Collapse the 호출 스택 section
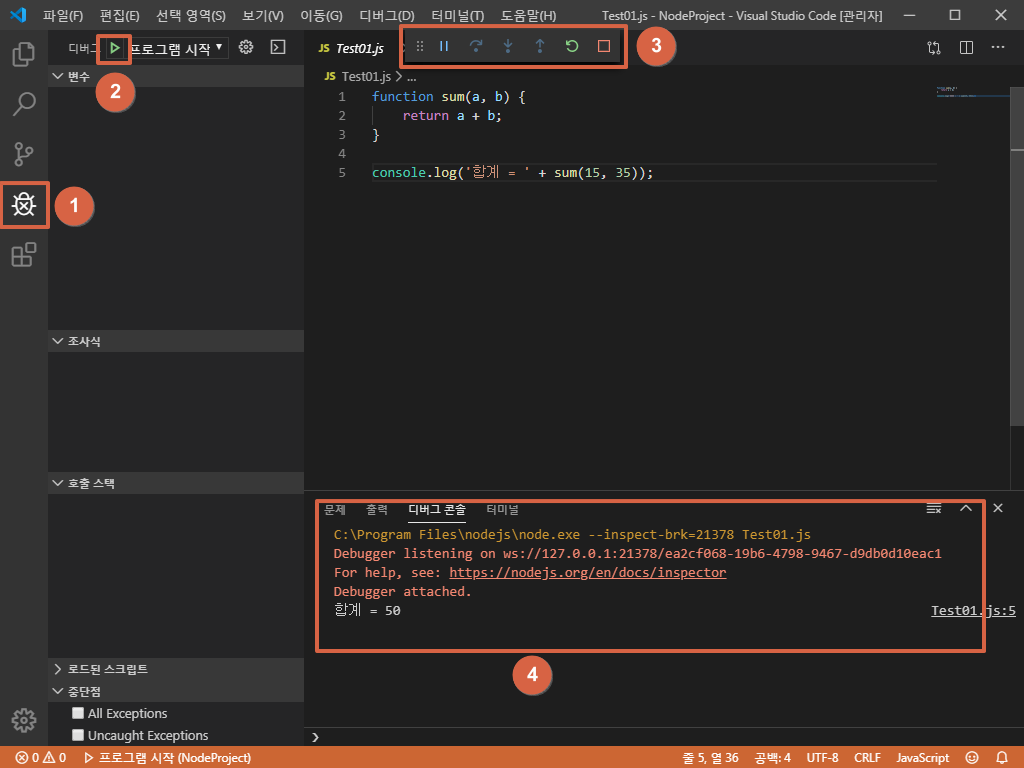The image size is (1024, 768). pyautogui.click(x=176, y=483)
